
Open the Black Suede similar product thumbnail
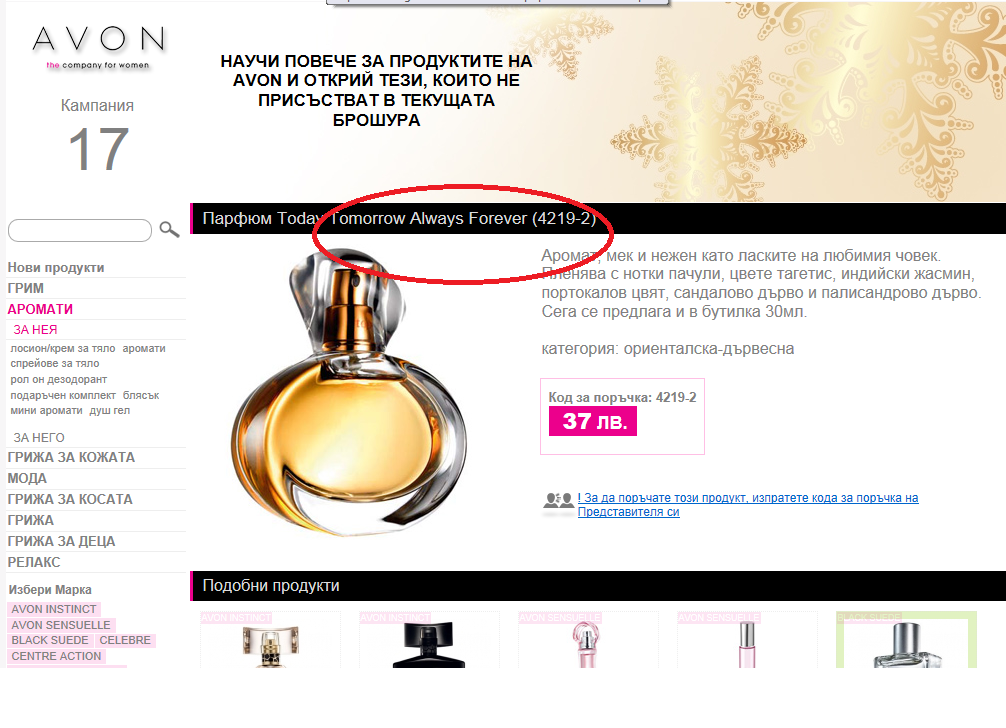point(907,640)
